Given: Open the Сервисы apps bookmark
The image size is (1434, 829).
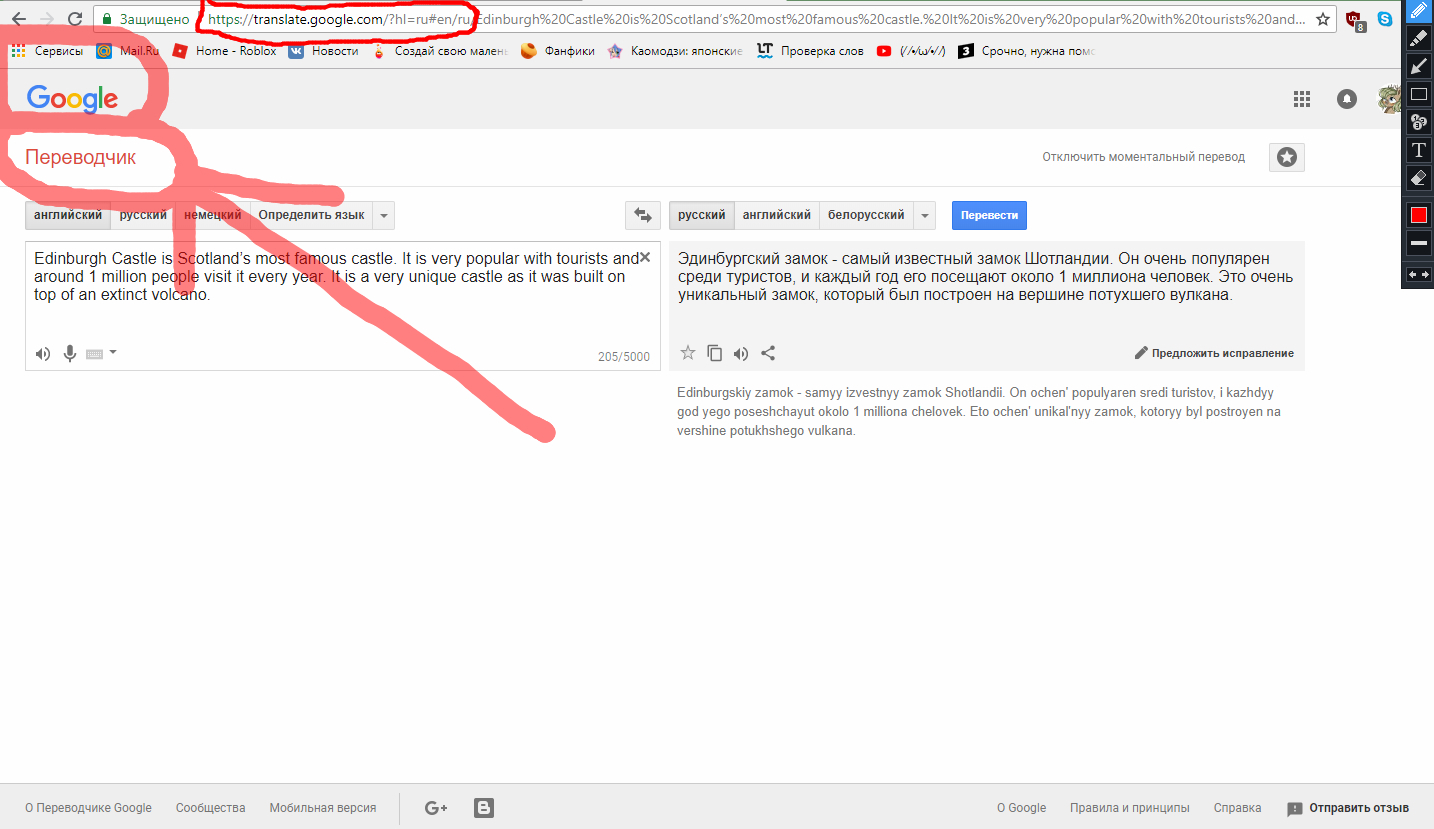Looking at the screenshot, I should pyautogui.click(x=47, y=51).
